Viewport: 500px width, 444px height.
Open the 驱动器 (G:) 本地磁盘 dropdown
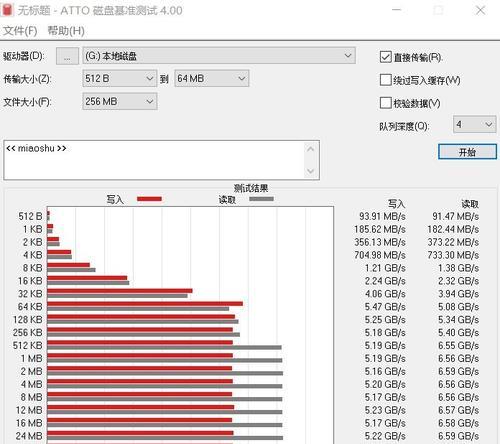click(219, 56)
